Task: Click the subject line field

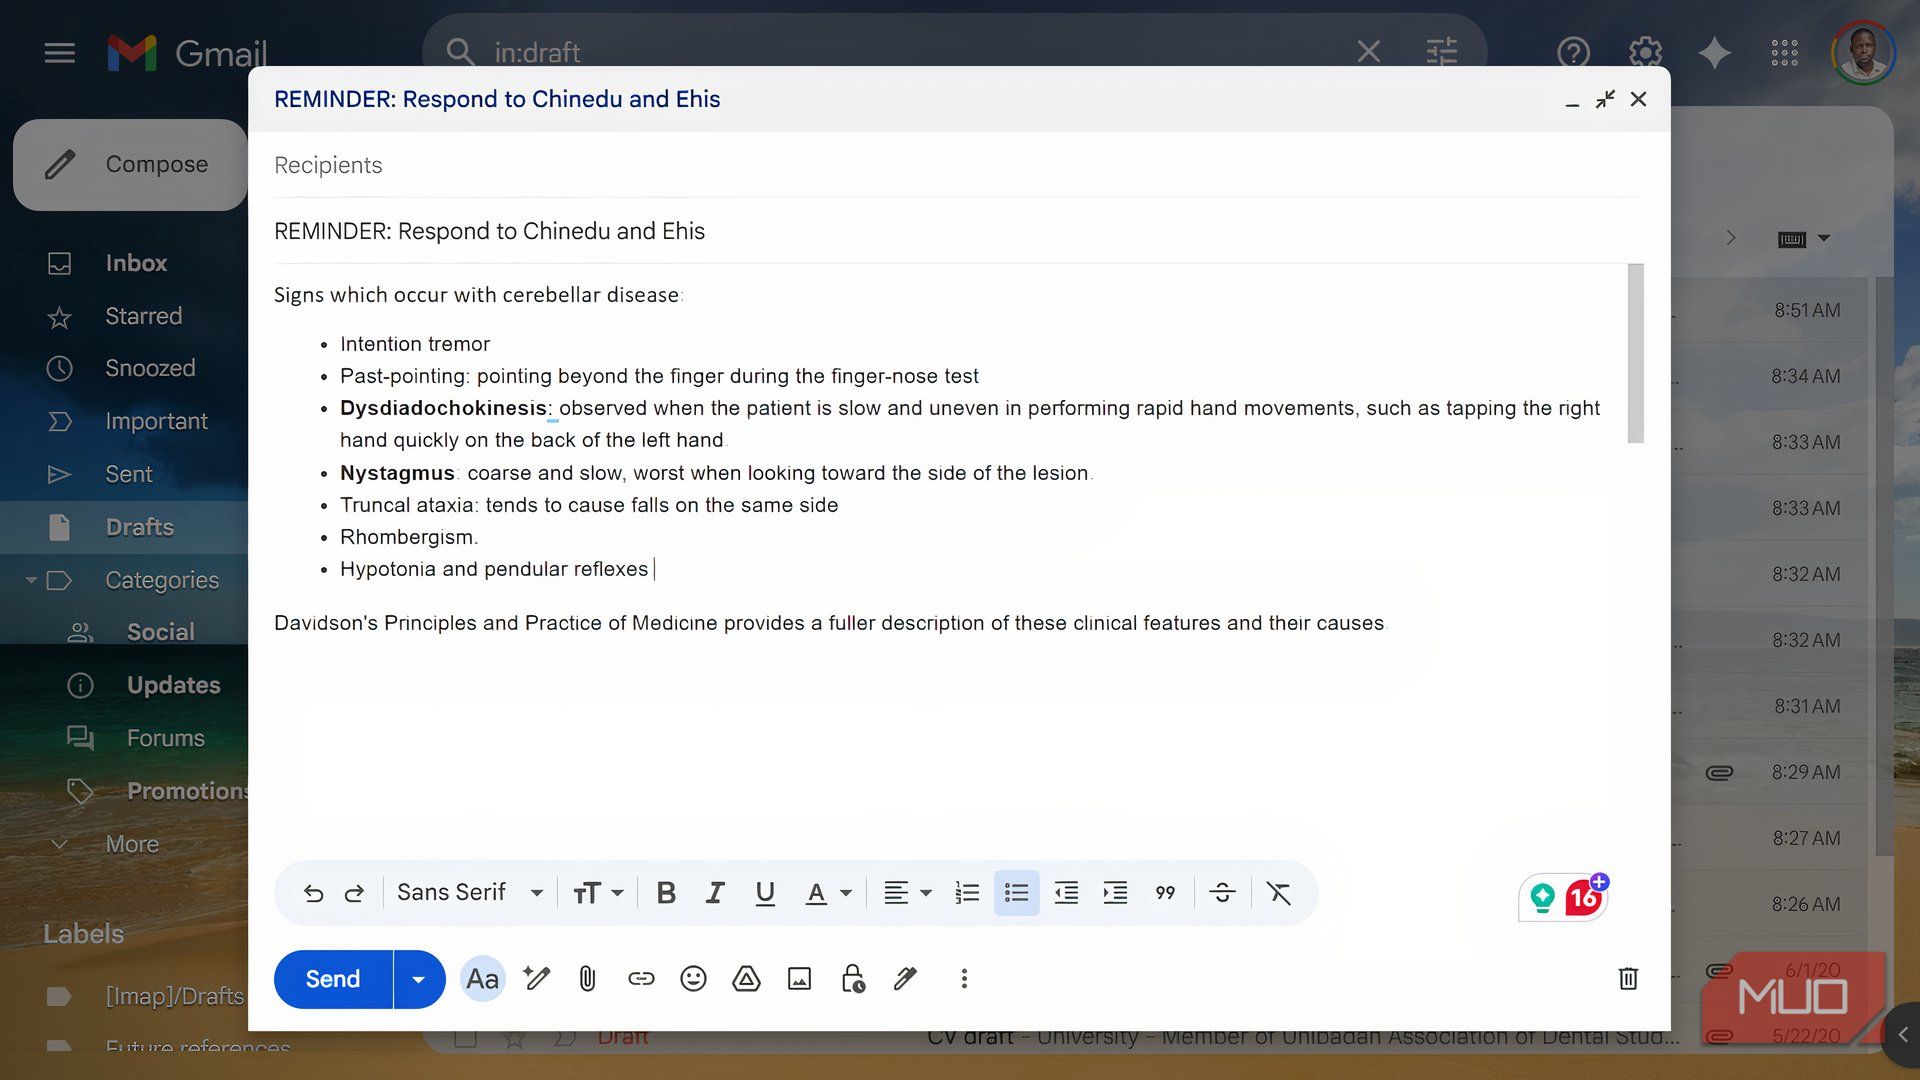Action: (x=957, y=231)
